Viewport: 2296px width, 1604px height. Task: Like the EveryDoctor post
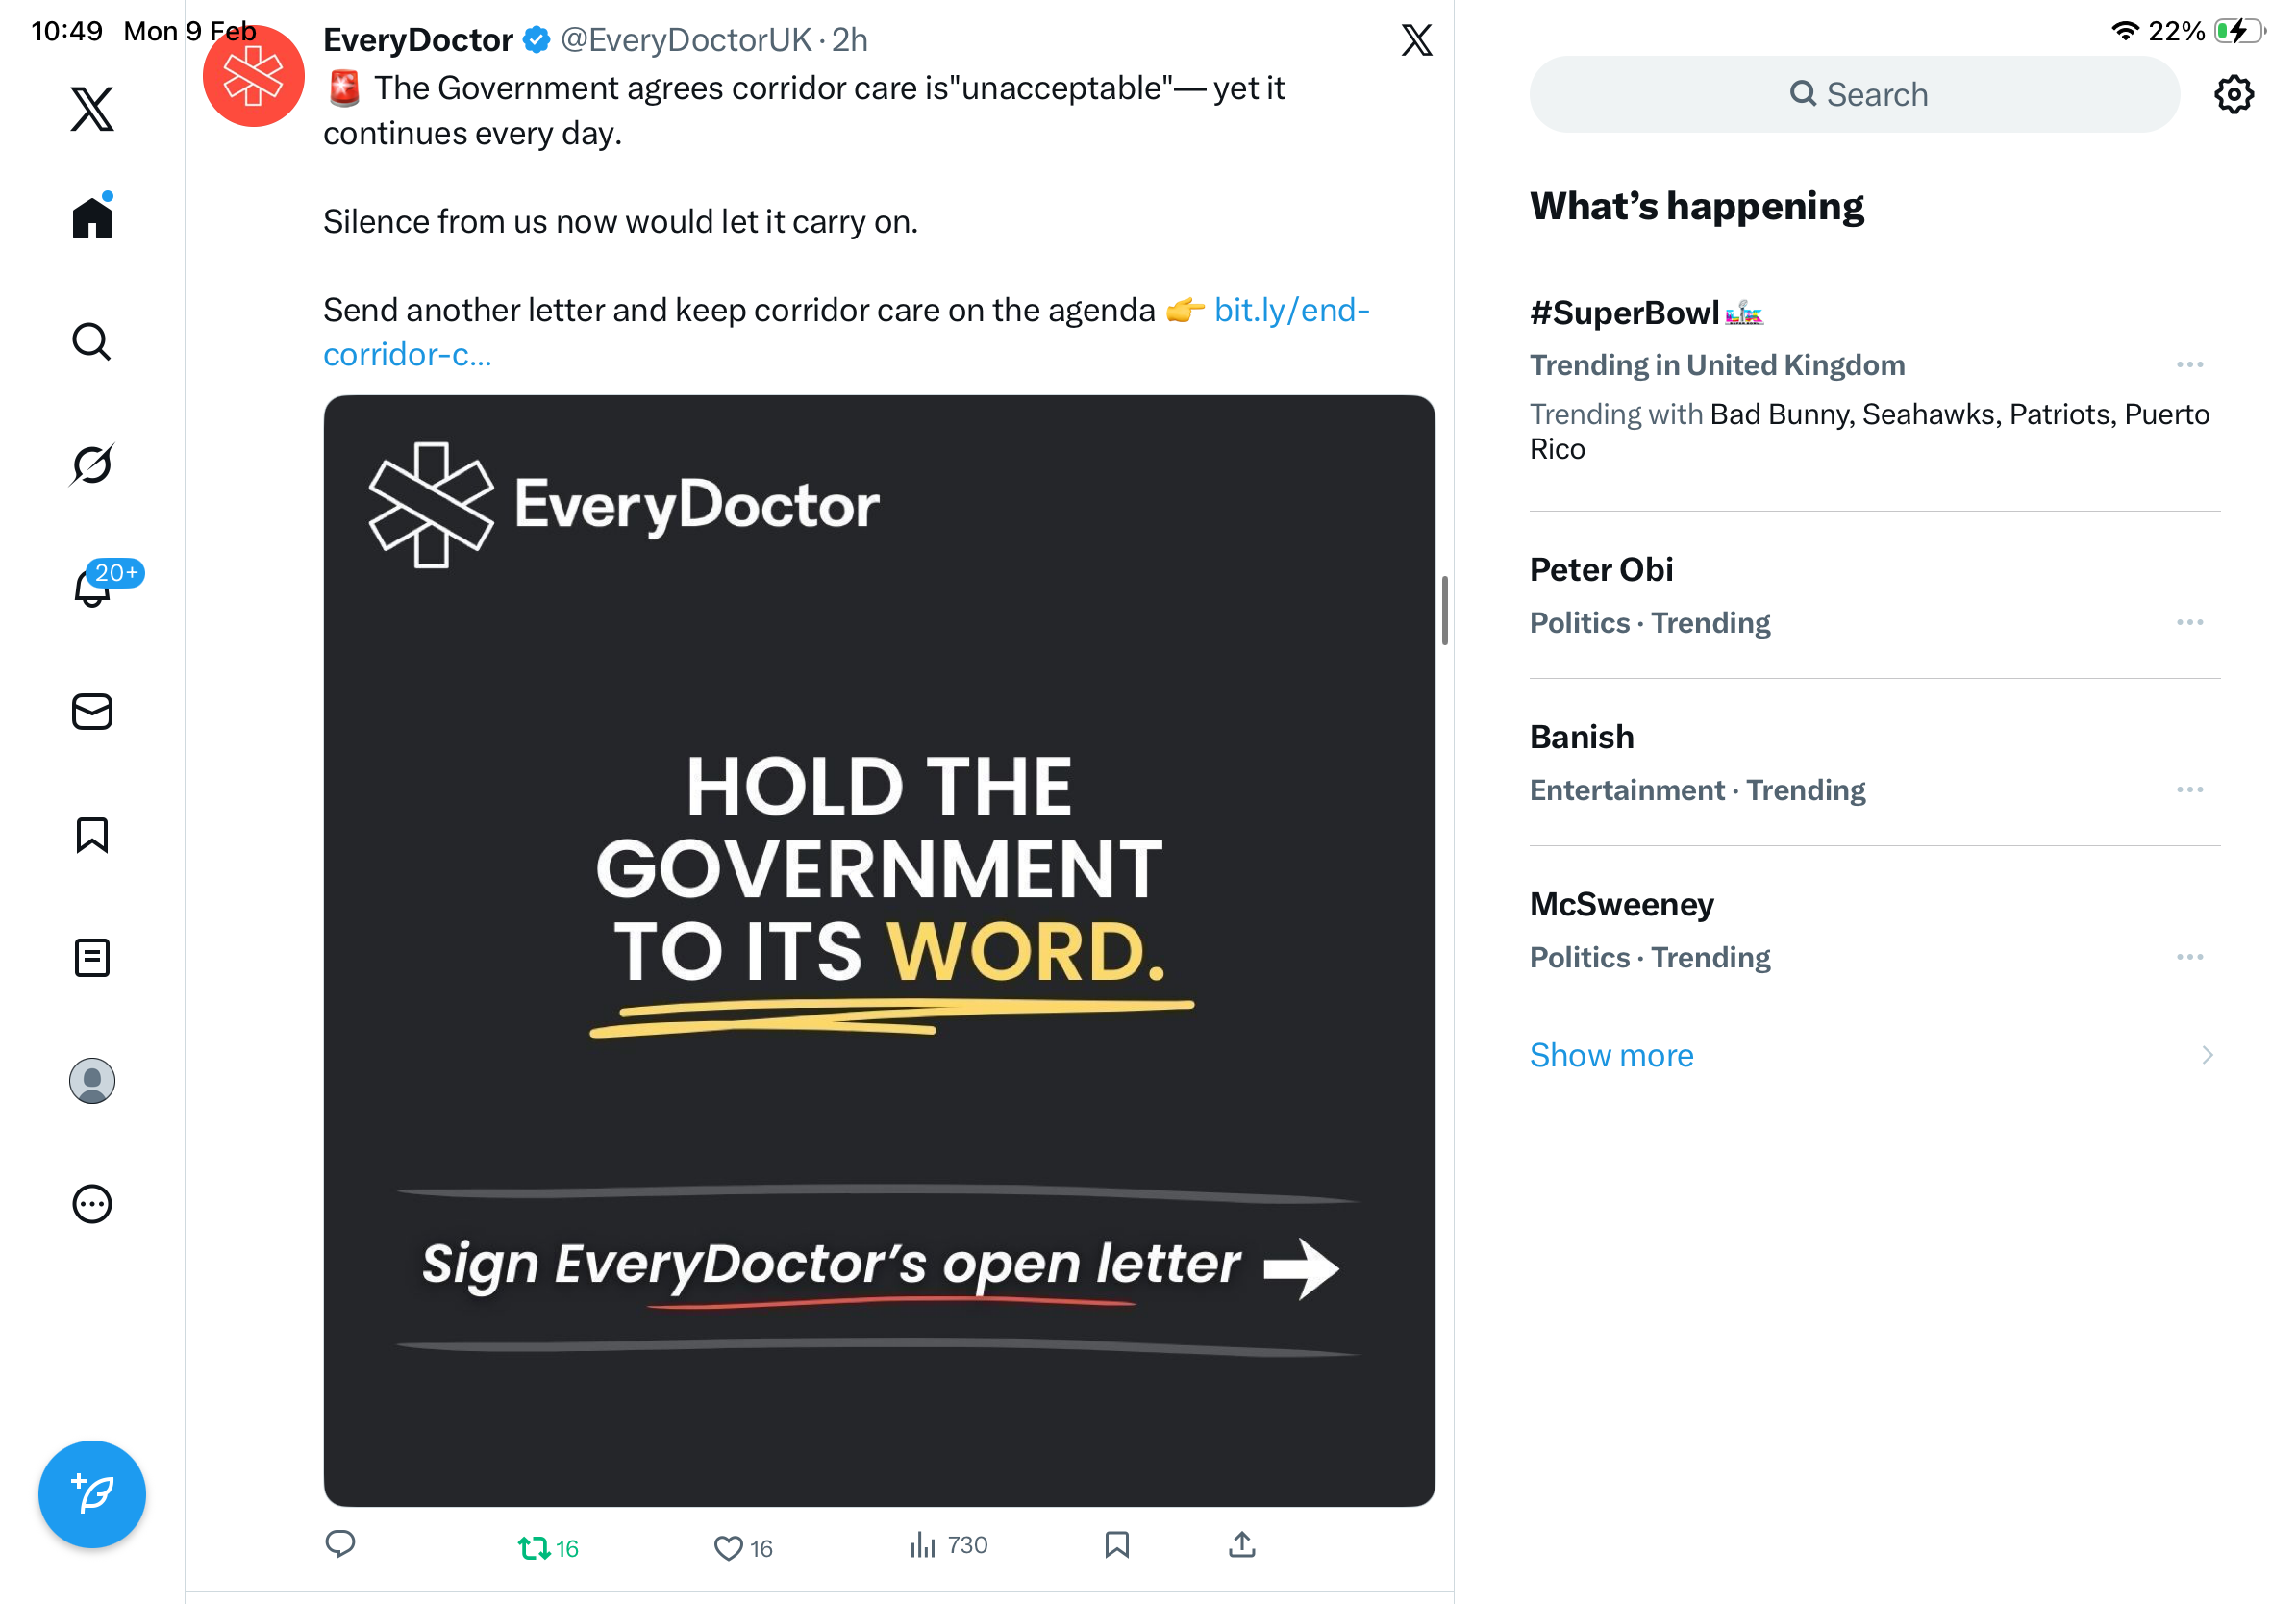[x=743, y=1548]
